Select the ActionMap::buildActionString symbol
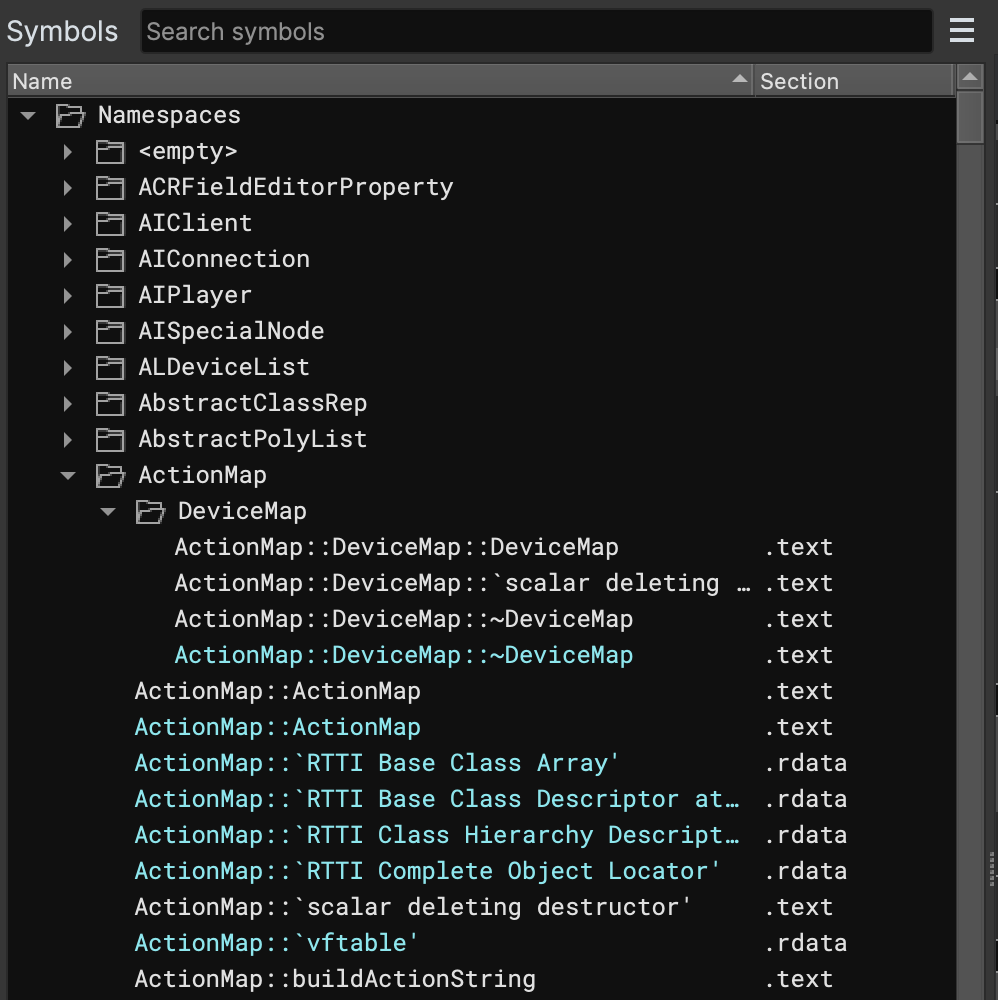Screen dimensions: 998x1000 tap(335, 980)
